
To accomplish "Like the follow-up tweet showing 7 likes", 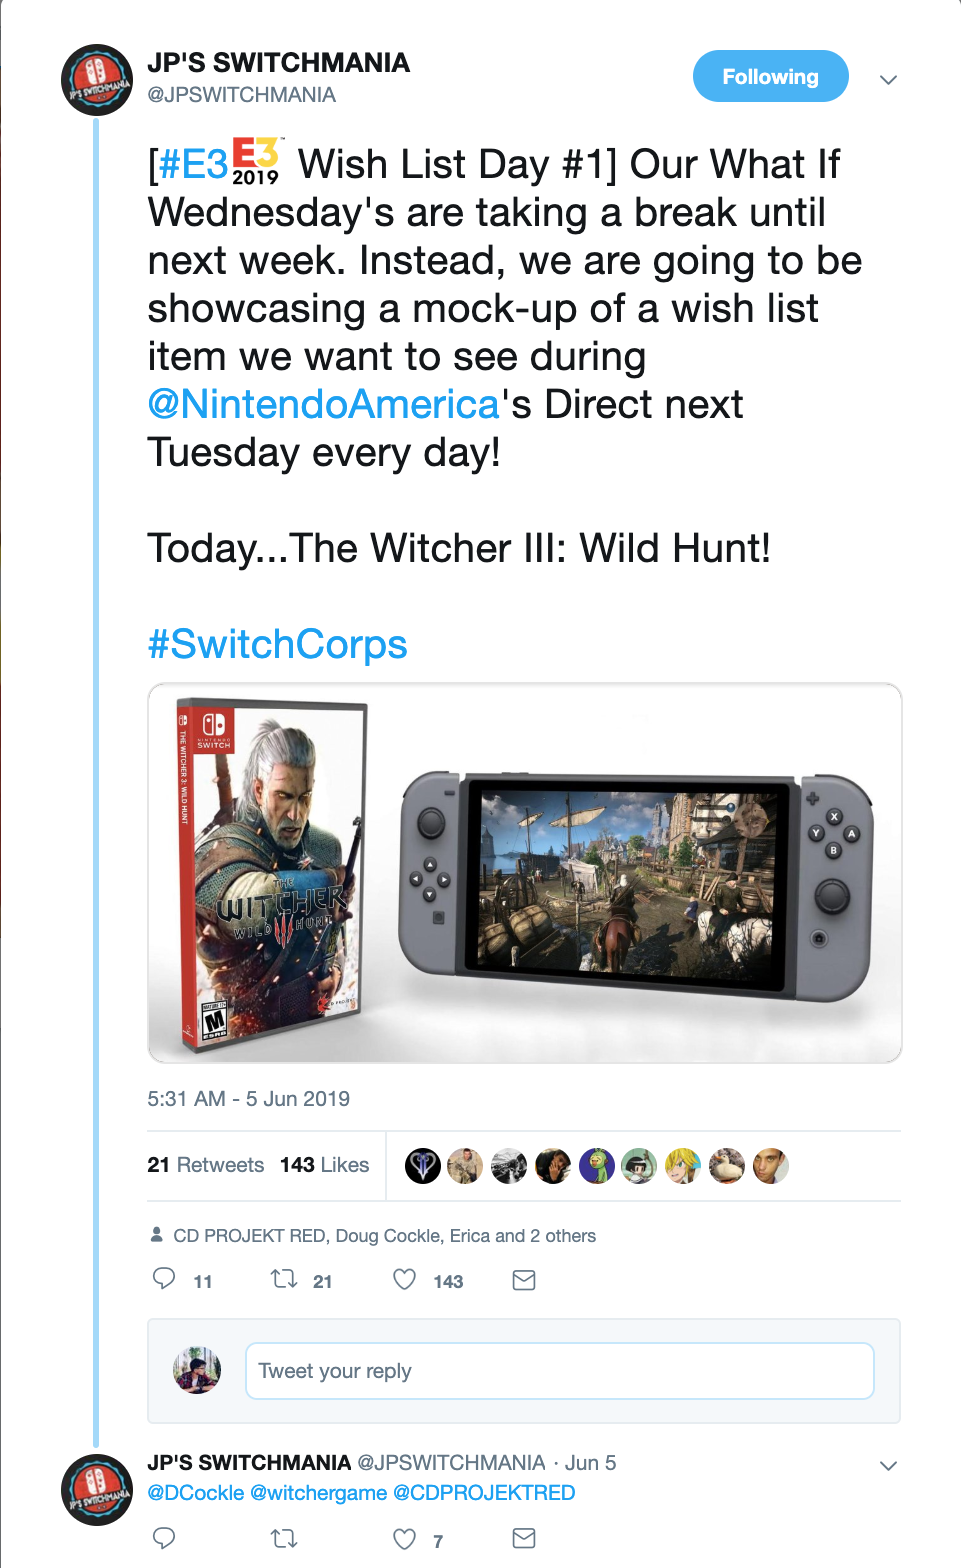I will click(x=404, y=1539).
